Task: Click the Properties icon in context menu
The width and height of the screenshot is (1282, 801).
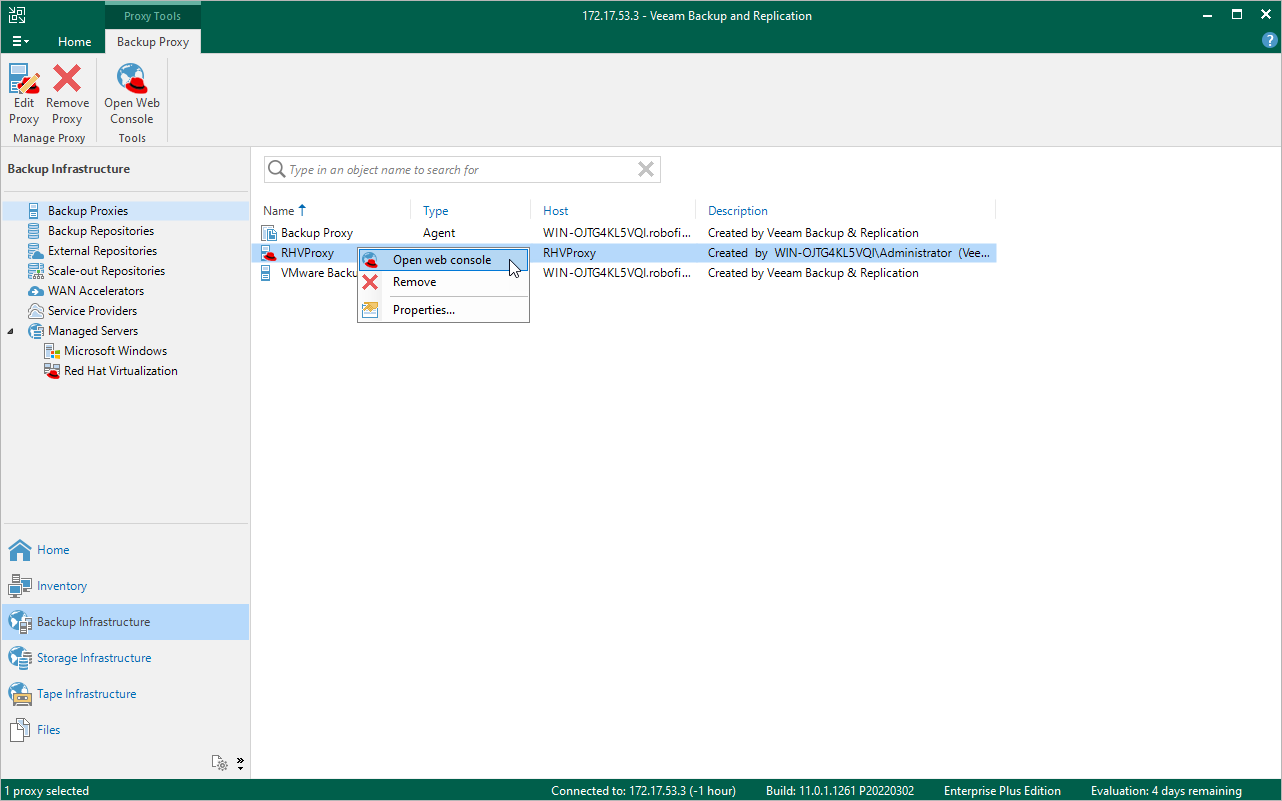Action: point(370,310)
